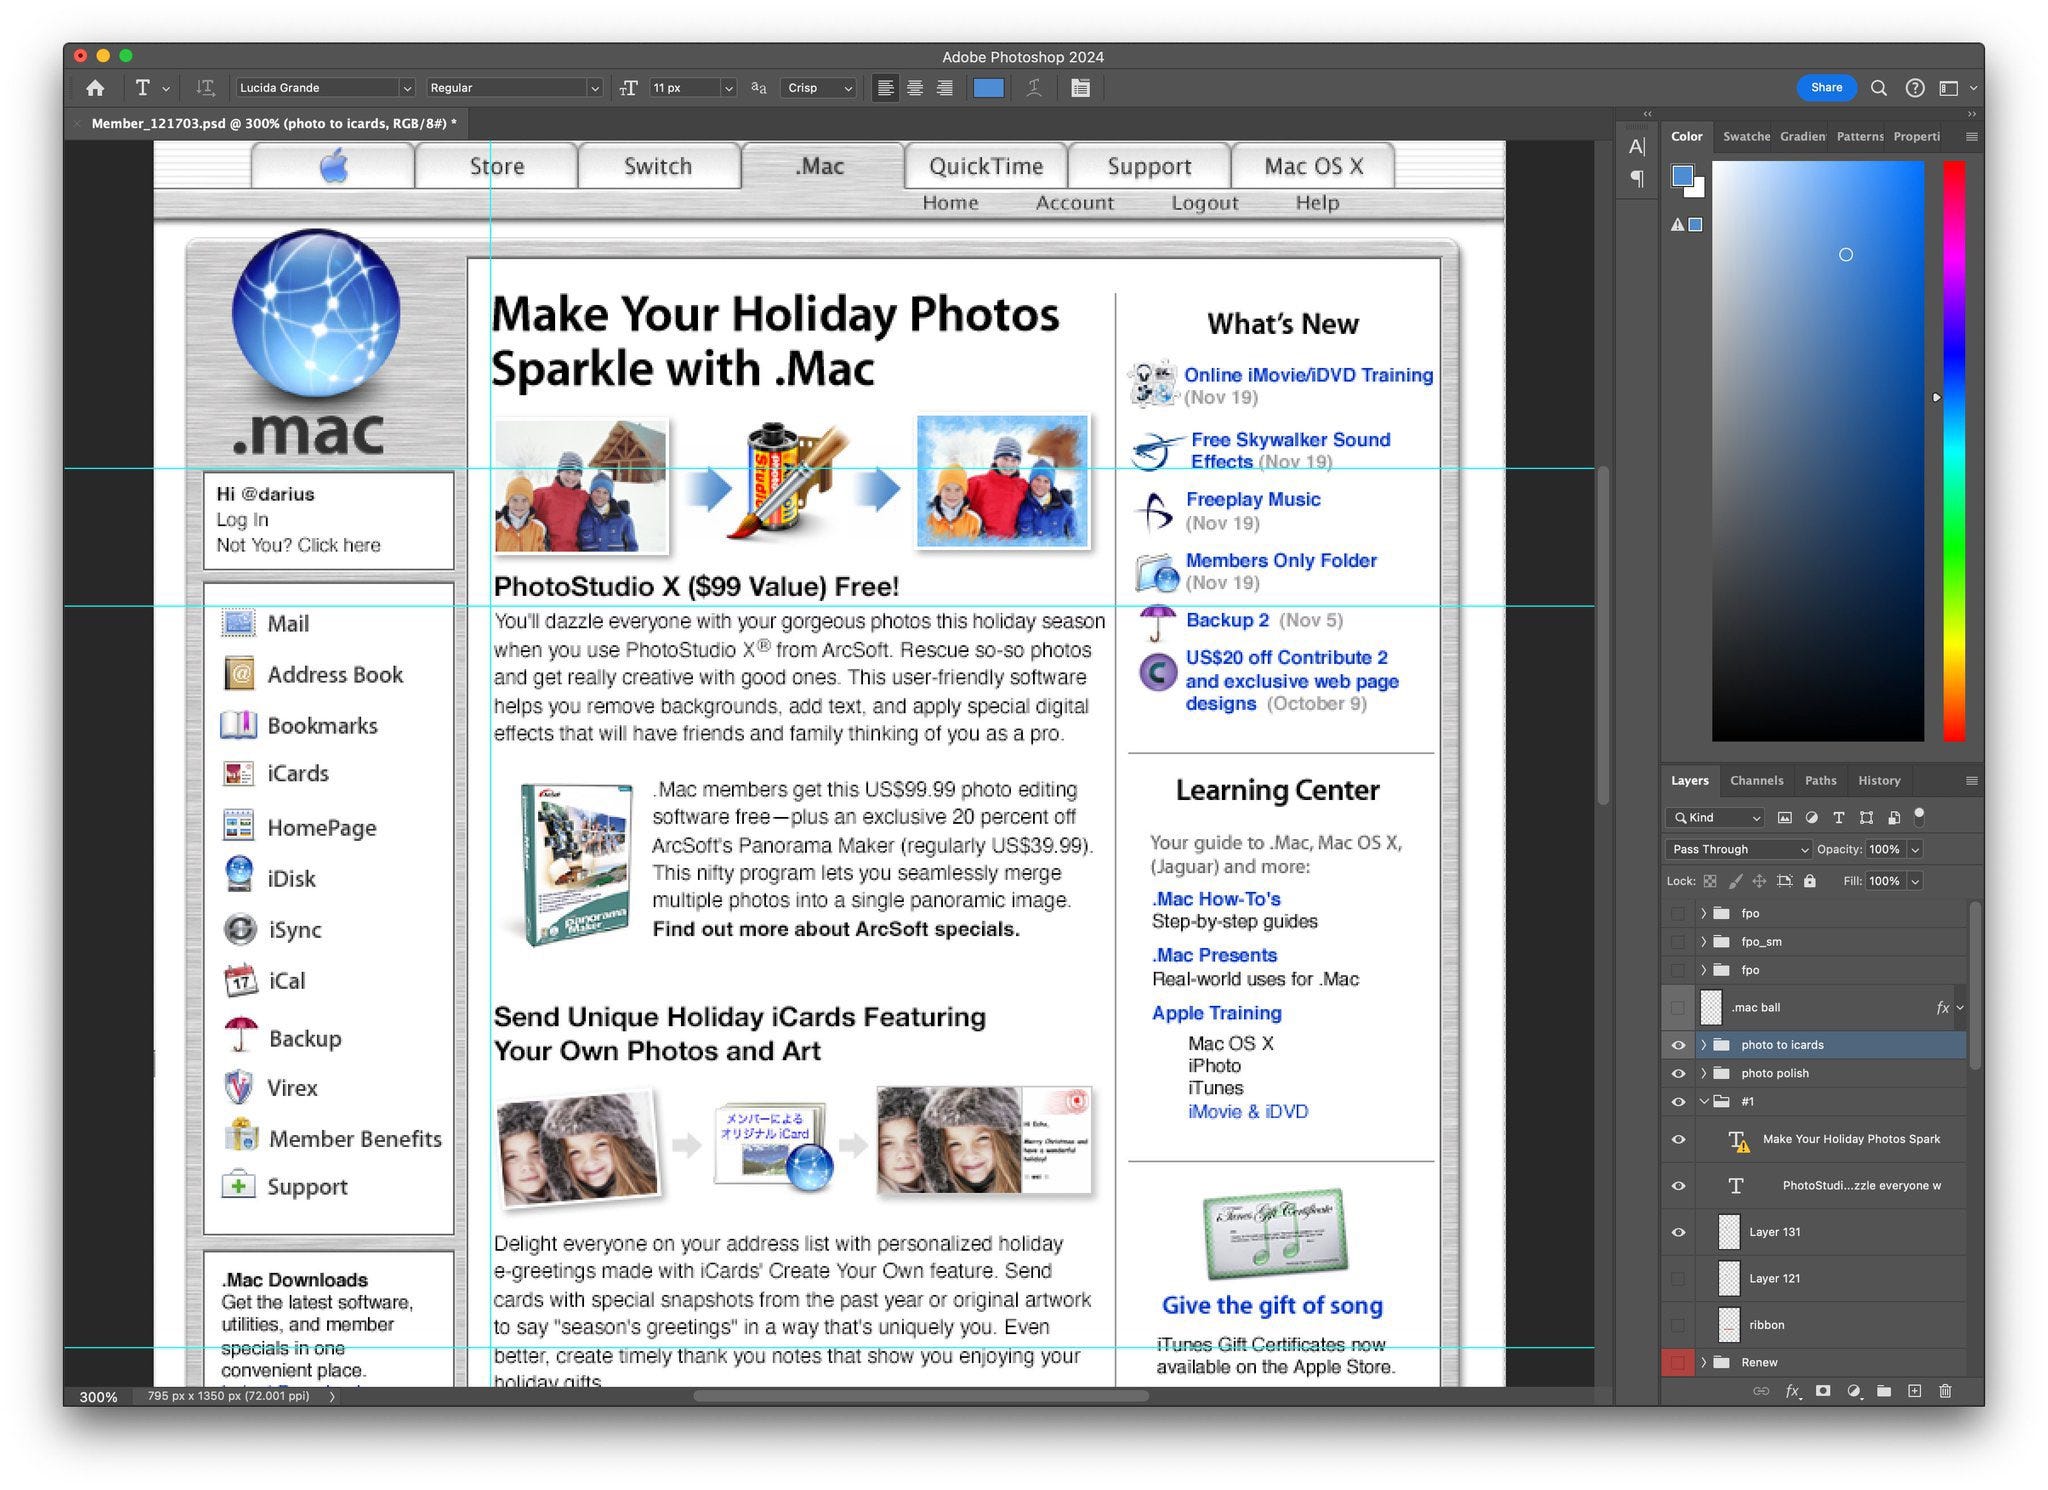Lock image pixels brush icon

[1735, 881]
